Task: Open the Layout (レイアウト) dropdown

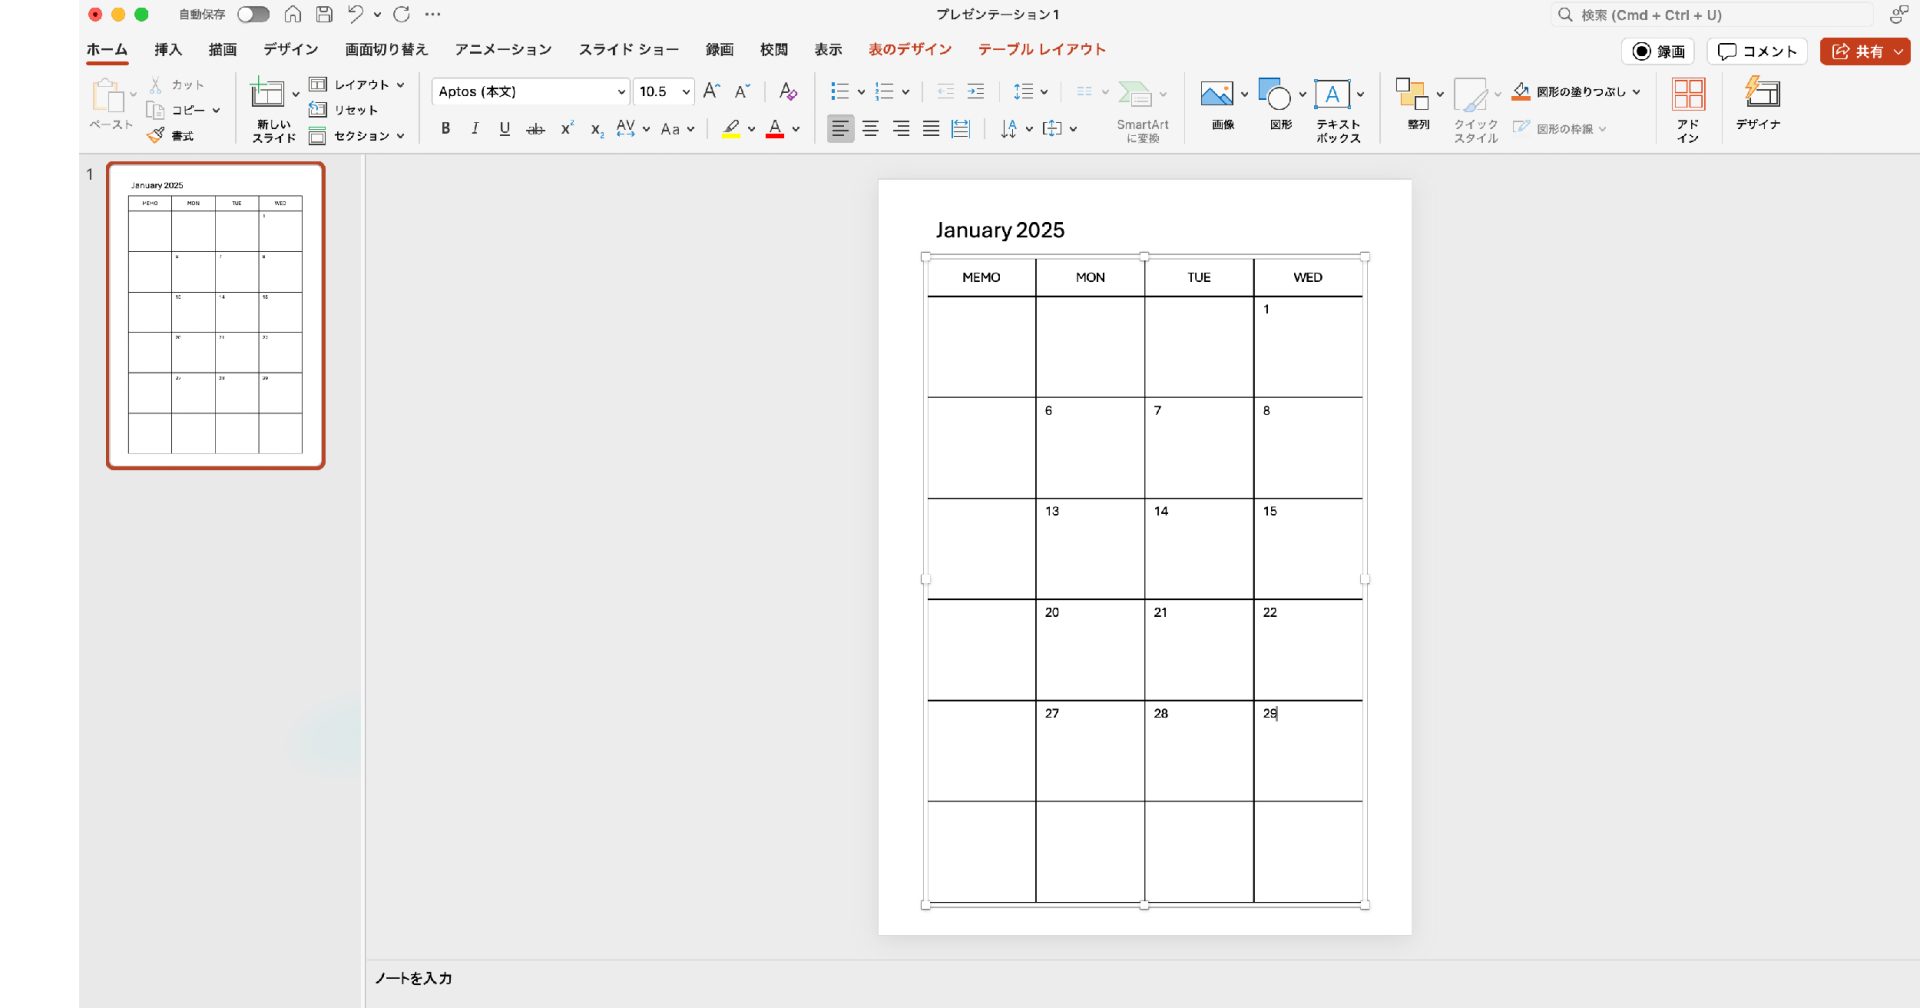Action: (x=358, y=85)
